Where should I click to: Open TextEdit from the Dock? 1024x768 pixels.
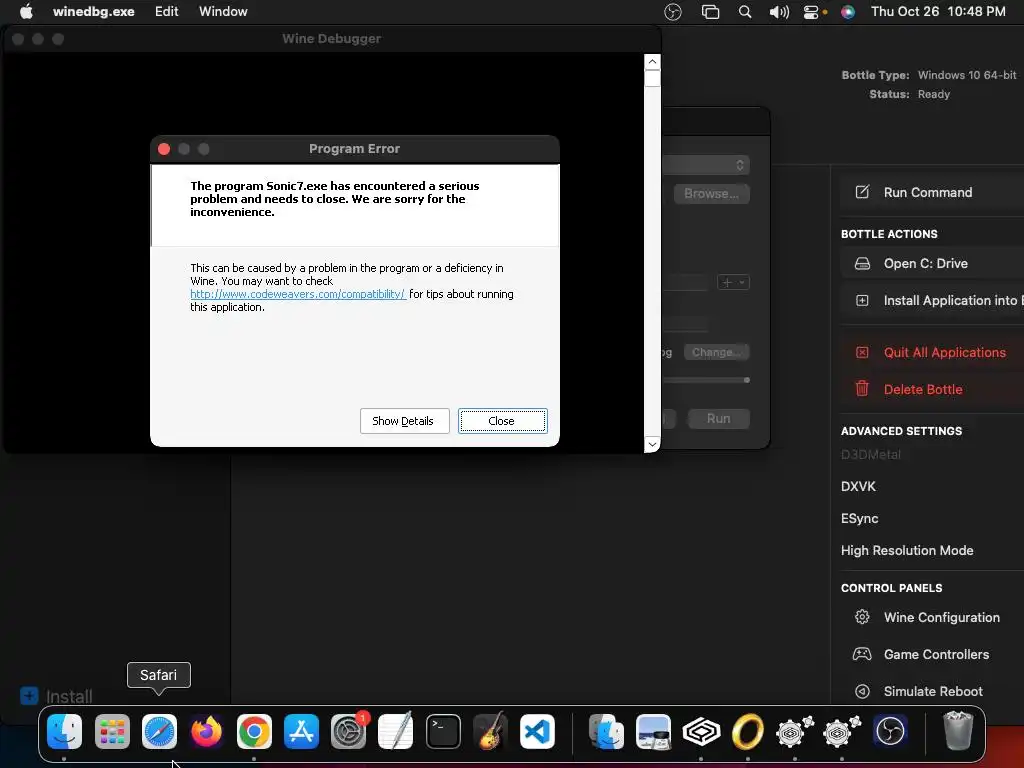[x=396, y=731]
